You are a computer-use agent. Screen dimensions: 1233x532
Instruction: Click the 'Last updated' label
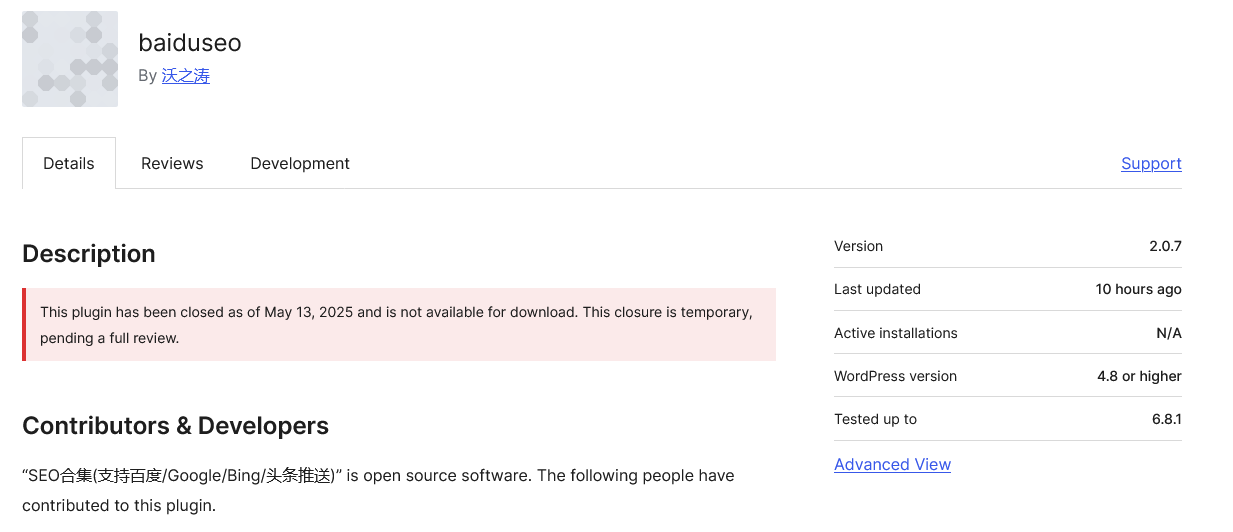tap(877, 289)
